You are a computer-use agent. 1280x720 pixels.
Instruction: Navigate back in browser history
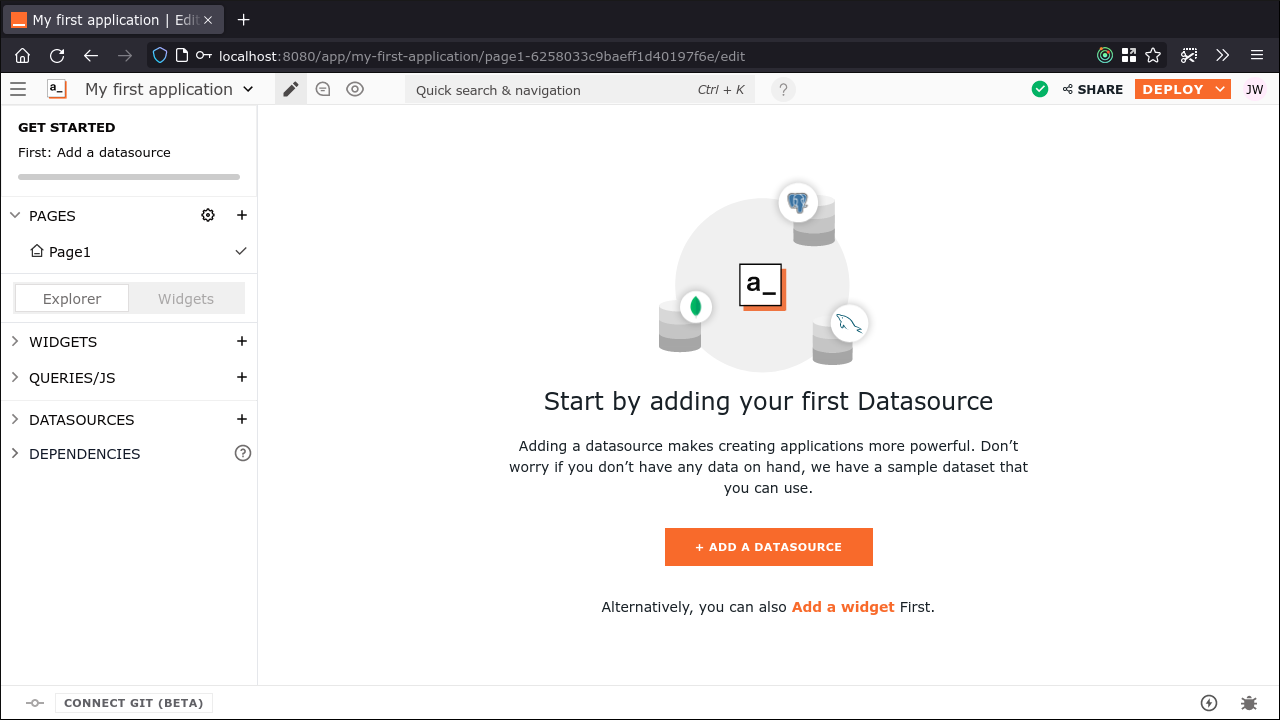pyautogui.click(x=91, y=56)
